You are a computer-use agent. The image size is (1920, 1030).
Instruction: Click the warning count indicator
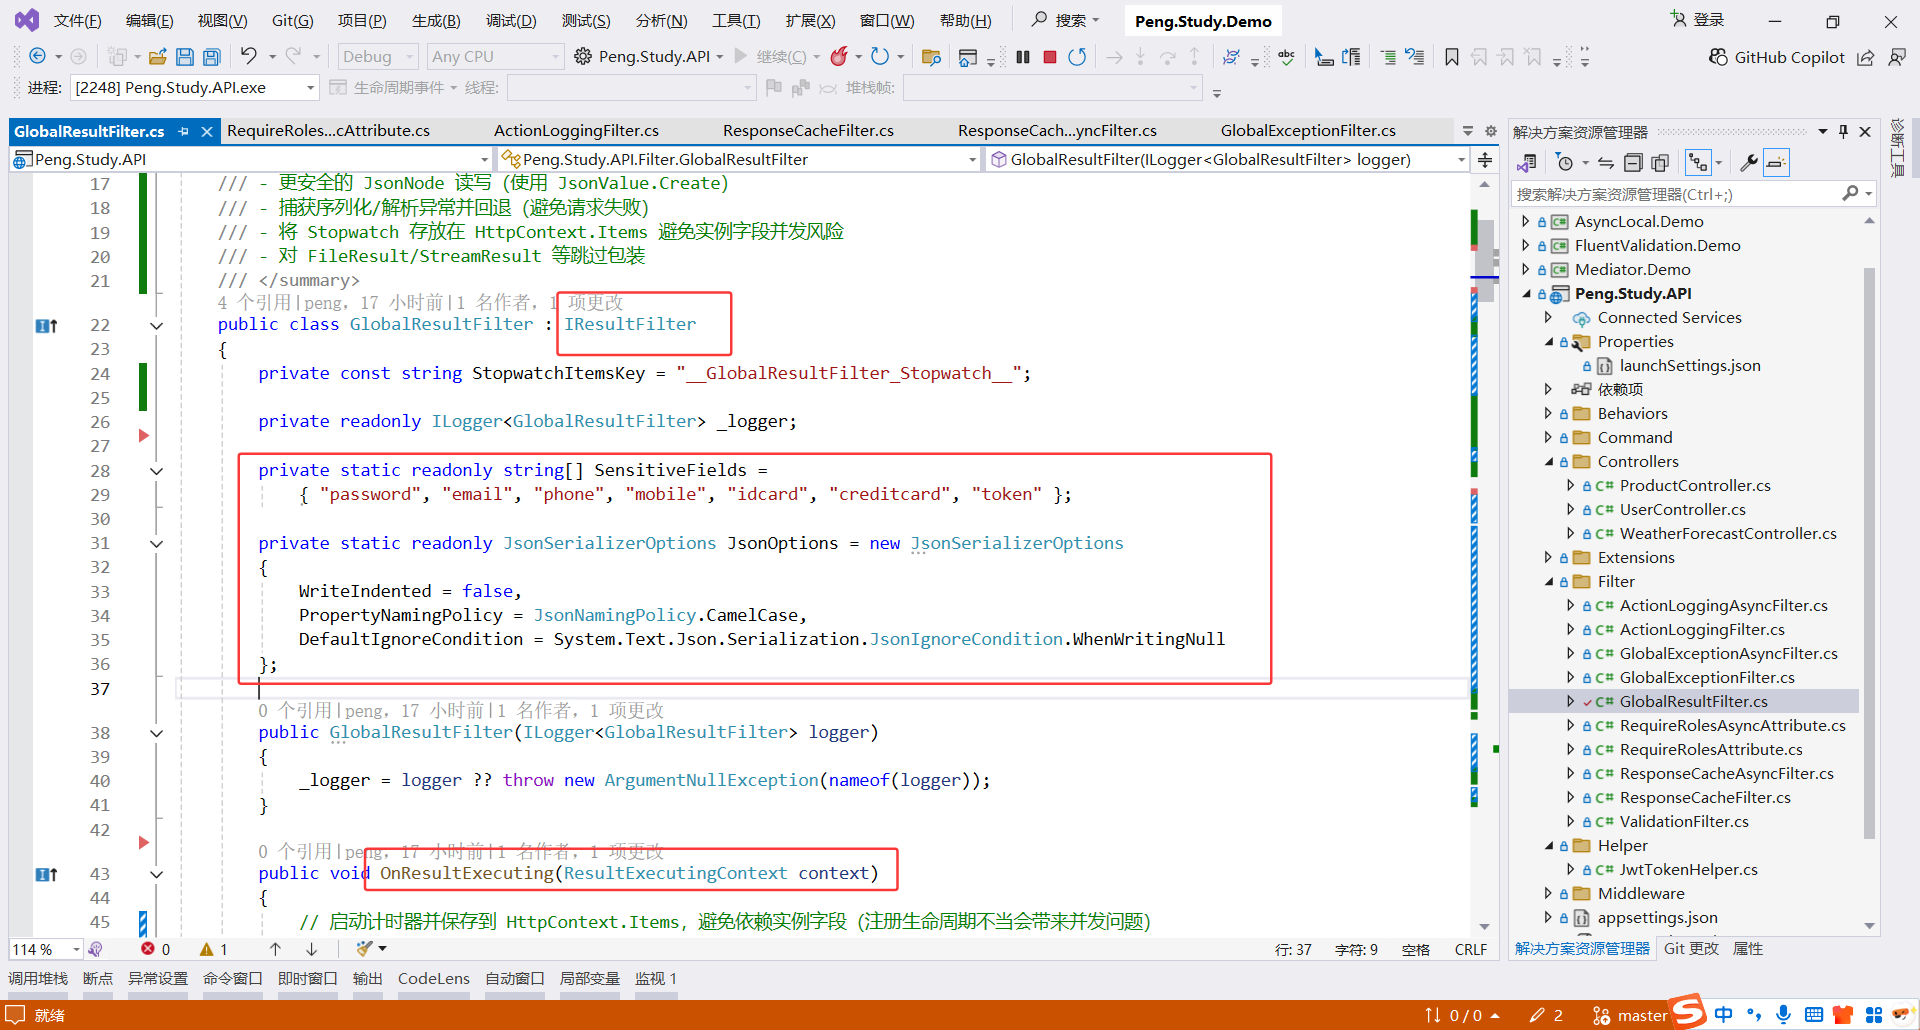click(x=214, y=949)
